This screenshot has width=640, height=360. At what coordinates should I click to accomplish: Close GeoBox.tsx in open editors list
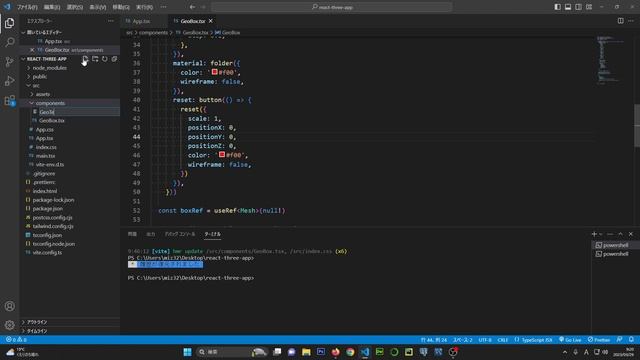point(32,50)
